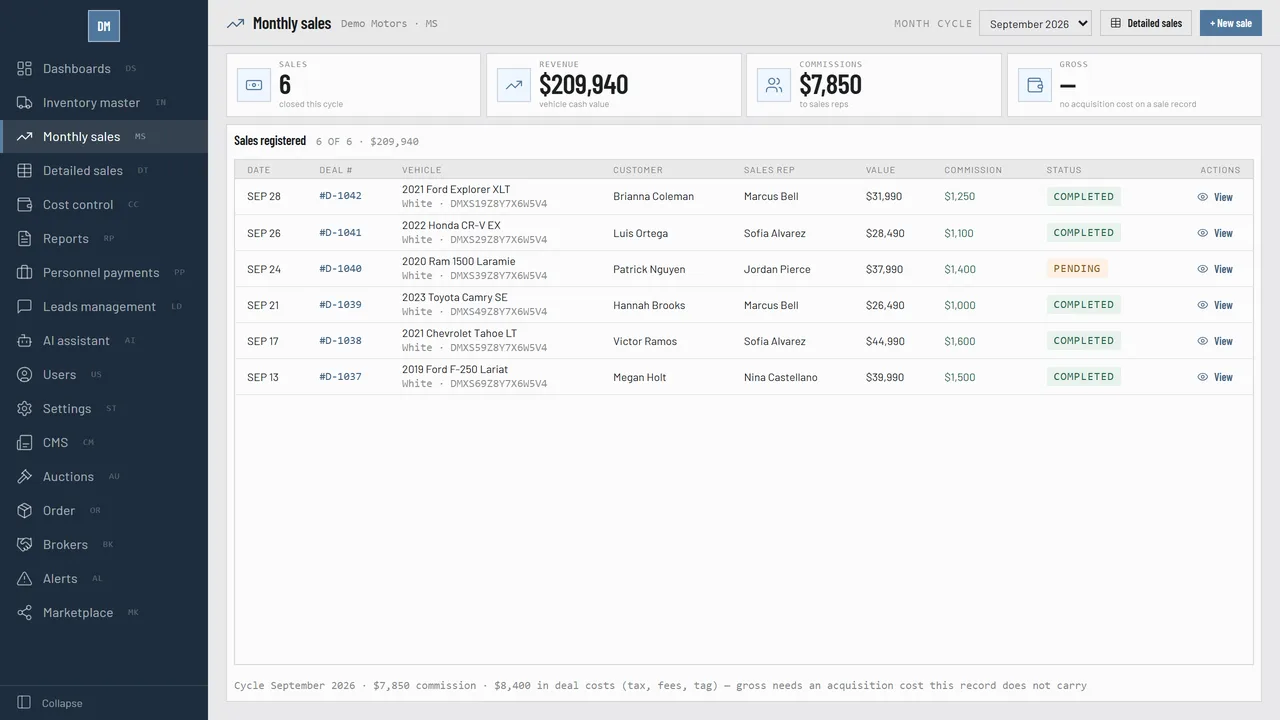Open the Personnel payments page

click(x=104, y=272)
